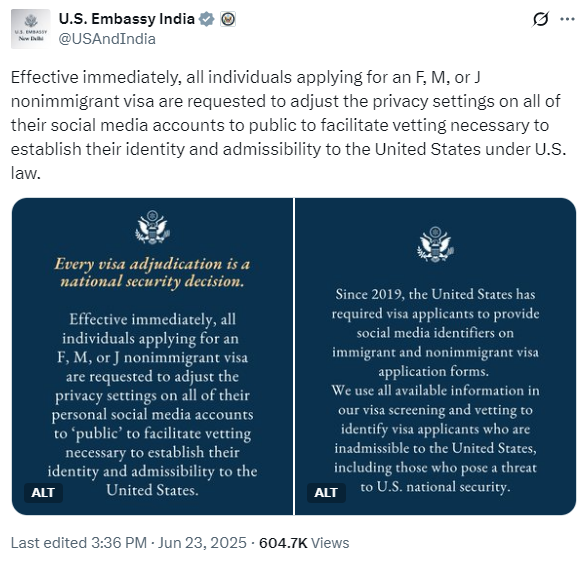Click the government seal affiliation badge beside the name
Viewport: 585px width, 569px height.
pos(228,19)
